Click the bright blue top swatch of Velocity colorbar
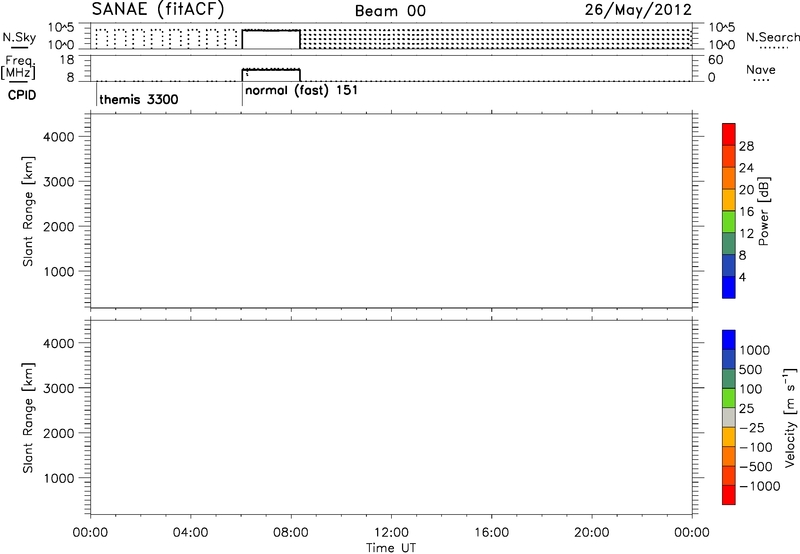Viewport: 800px width, 554px height. pos(729,340)
